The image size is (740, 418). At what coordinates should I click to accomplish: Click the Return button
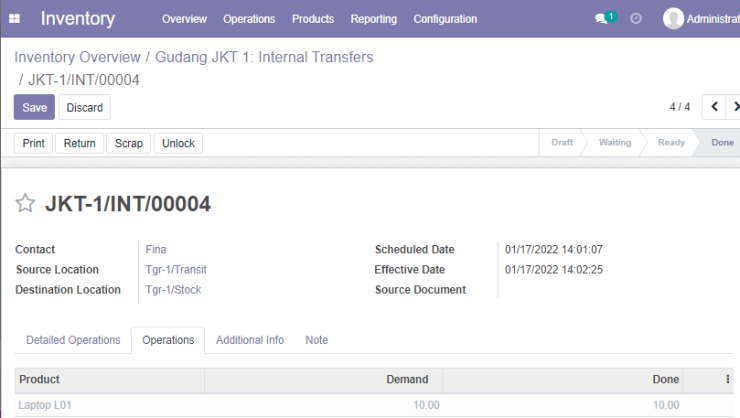(80, 143)
